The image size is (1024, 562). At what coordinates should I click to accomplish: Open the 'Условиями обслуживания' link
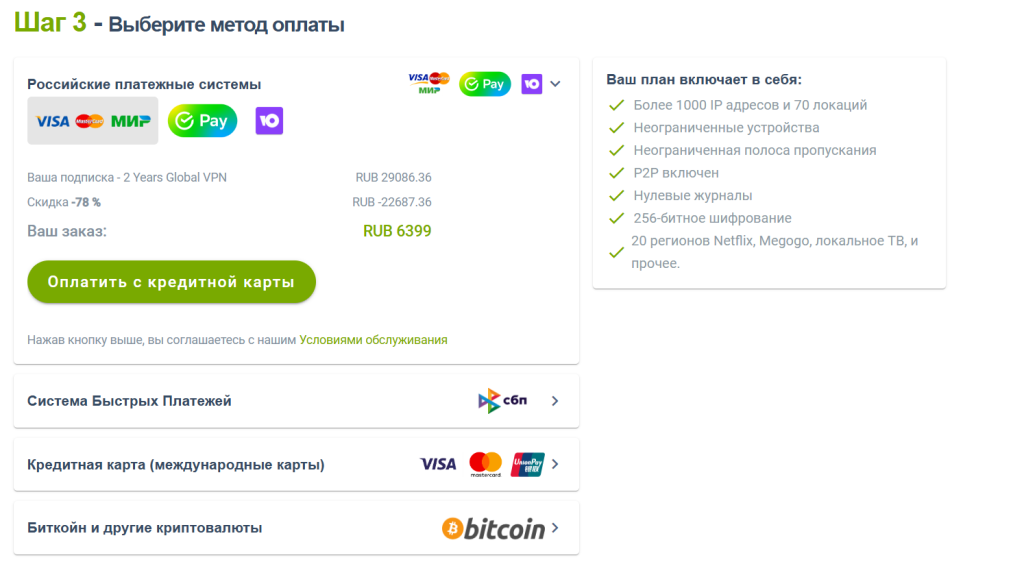point(373,340)
